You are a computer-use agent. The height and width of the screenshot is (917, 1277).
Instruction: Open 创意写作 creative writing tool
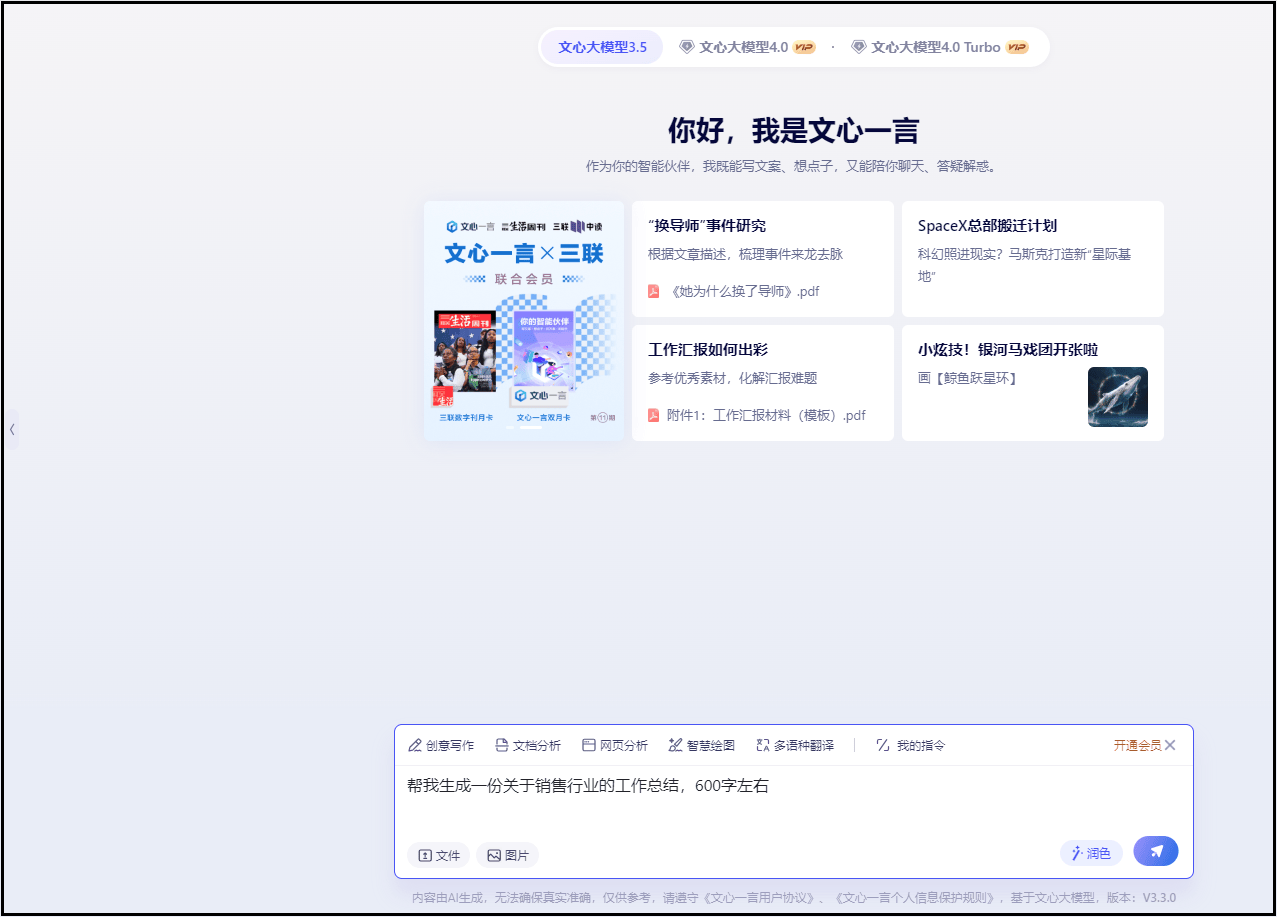[x=441, y=745]
